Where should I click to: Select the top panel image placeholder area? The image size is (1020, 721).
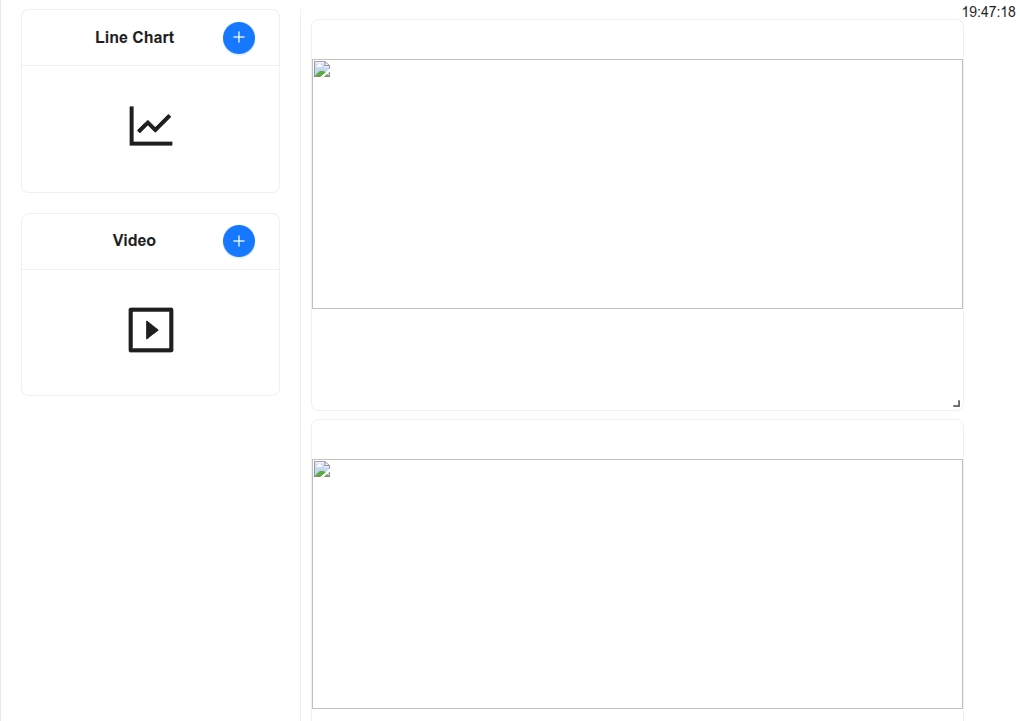coord(638,184)
